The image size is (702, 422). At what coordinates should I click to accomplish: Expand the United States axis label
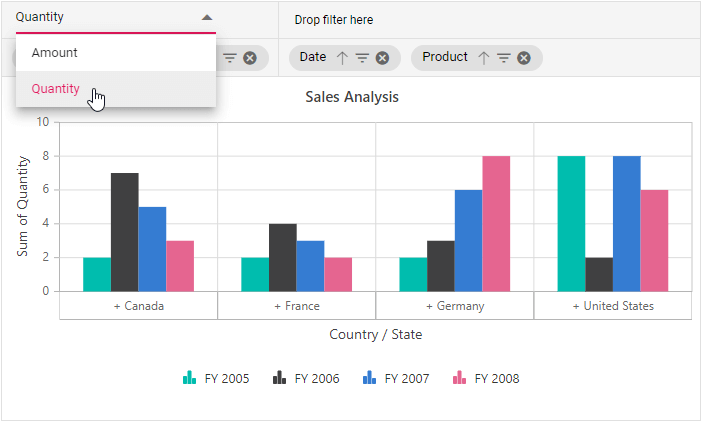tap(613, 306)
